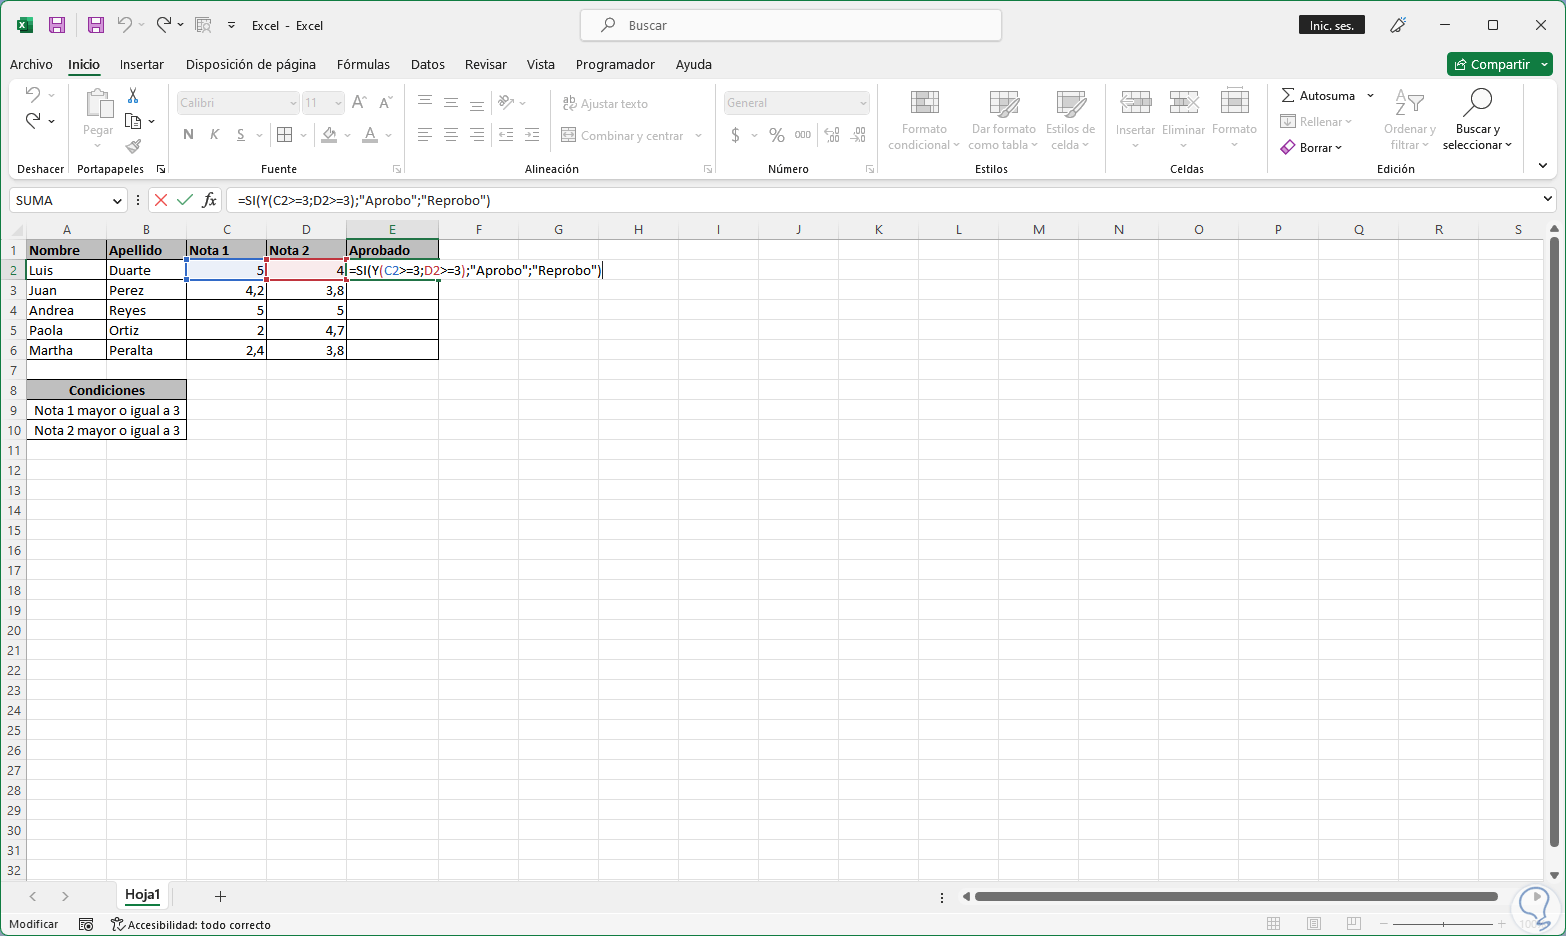Click the accessibility status icon
The width and height of the screenshot is (1566, 936).
(x=117, y=924)
